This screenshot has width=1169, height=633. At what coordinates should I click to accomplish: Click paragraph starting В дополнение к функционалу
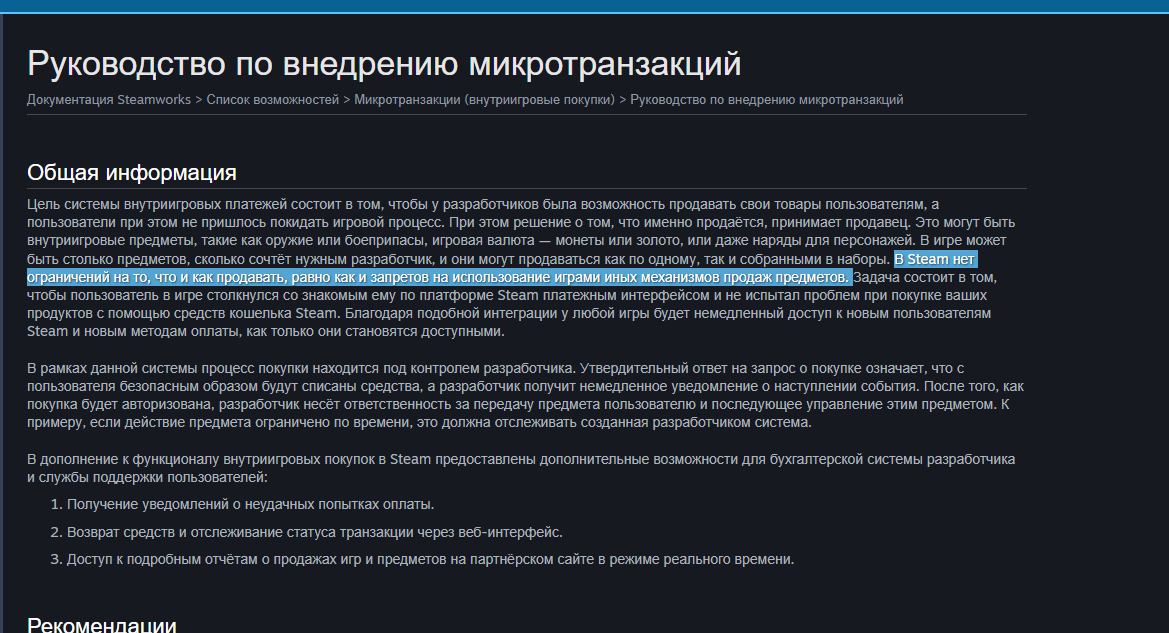tap(521, 468)
